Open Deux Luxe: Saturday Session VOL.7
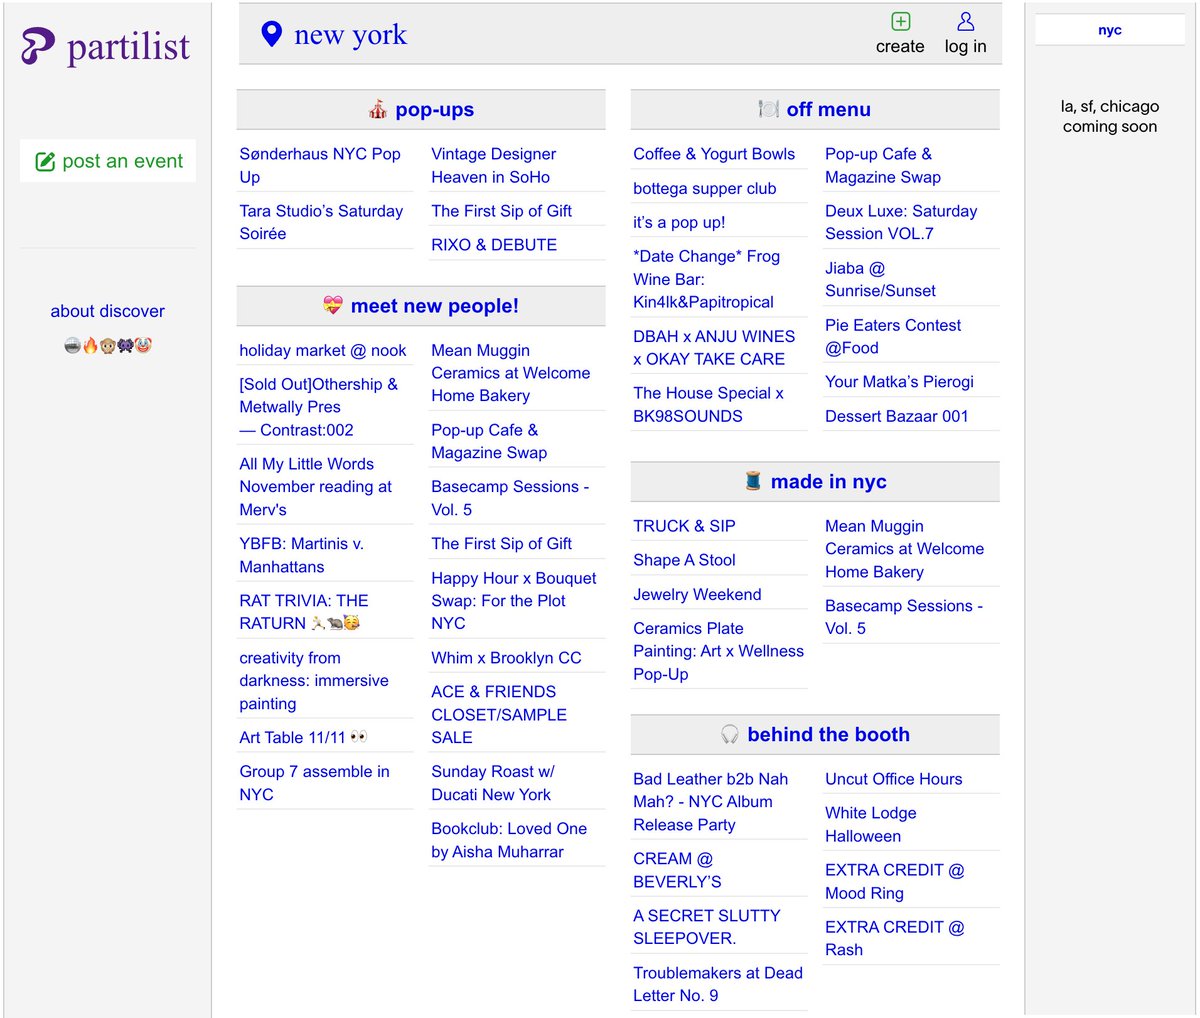 click(x=901, y=222)
